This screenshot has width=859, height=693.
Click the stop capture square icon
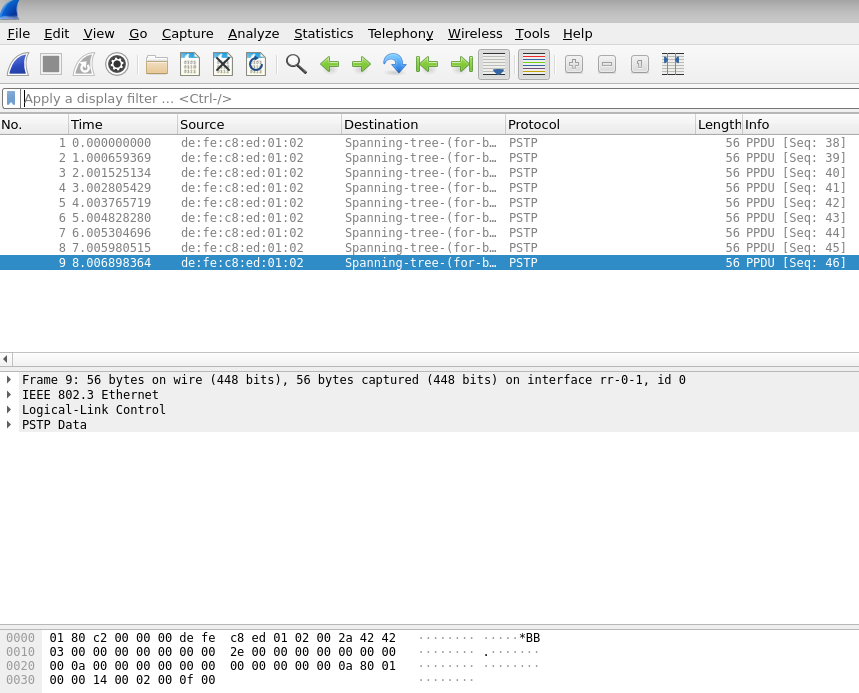51,64
